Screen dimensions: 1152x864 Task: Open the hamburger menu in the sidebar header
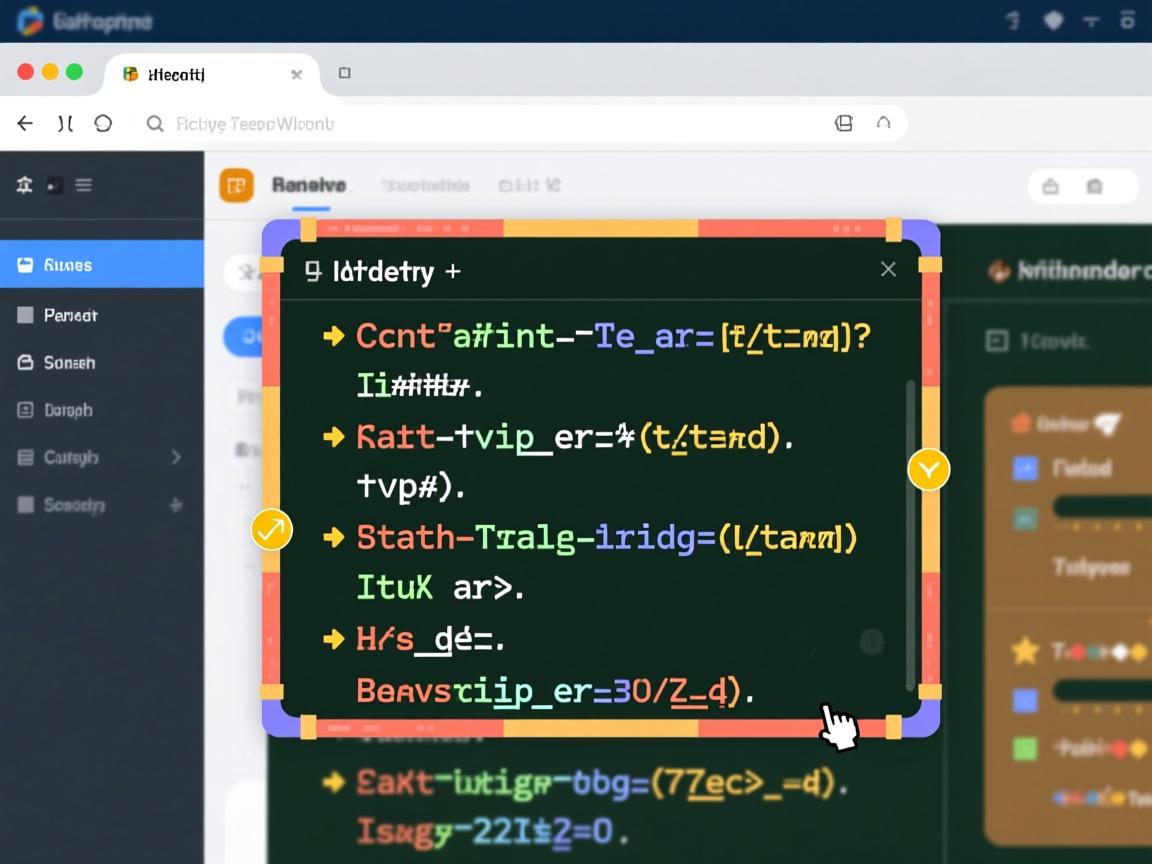84,185
